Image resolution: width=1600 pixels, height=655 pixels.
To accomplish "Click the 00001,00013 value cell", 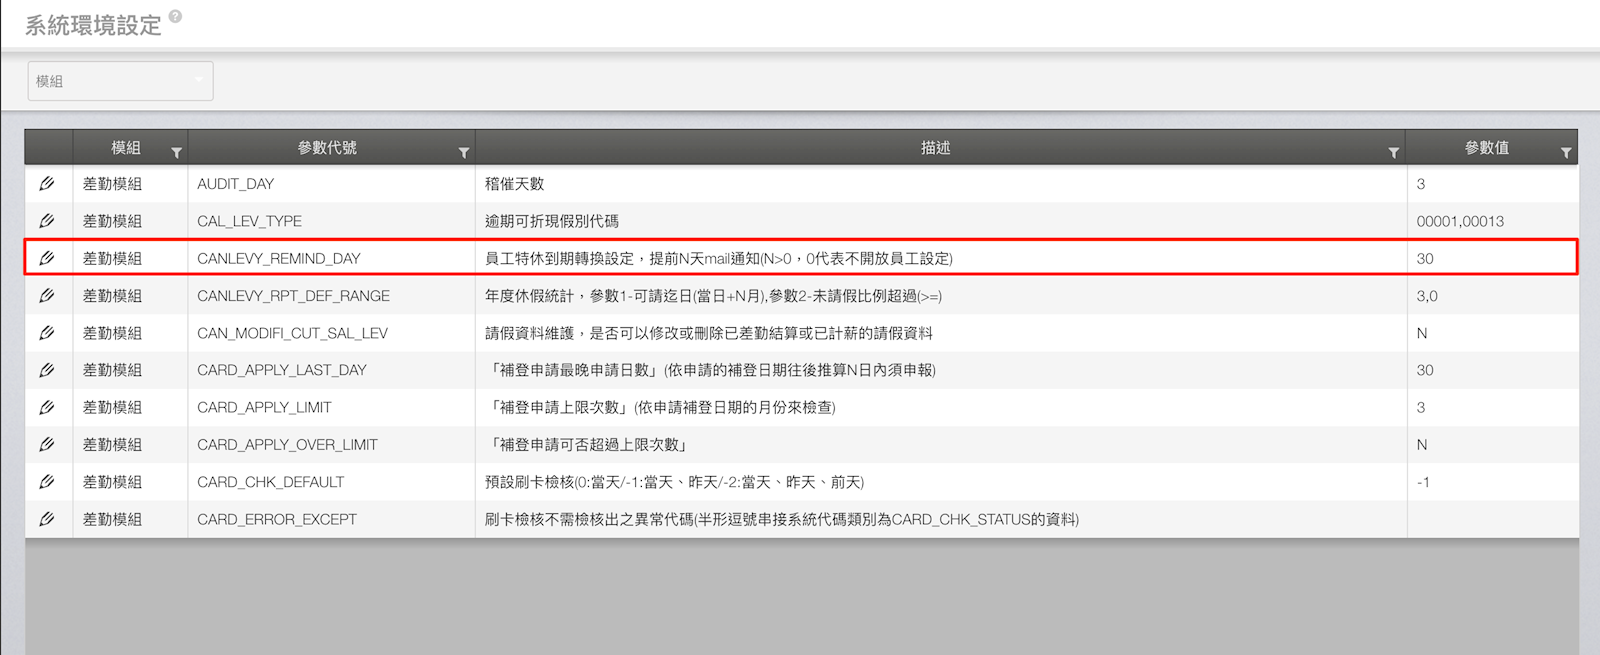I will click(1460, 221).
